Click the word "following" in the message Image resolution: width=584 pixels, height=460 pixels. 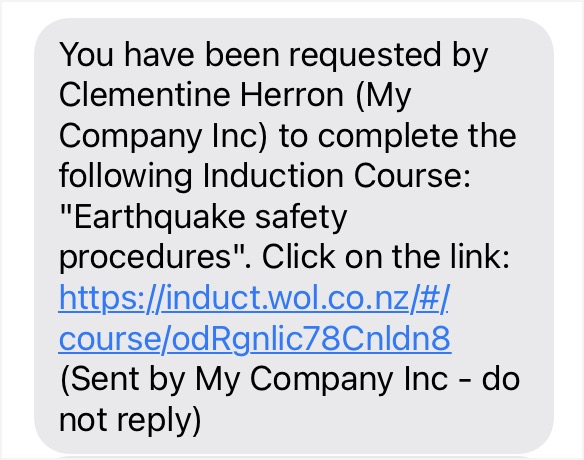[126, 177]
